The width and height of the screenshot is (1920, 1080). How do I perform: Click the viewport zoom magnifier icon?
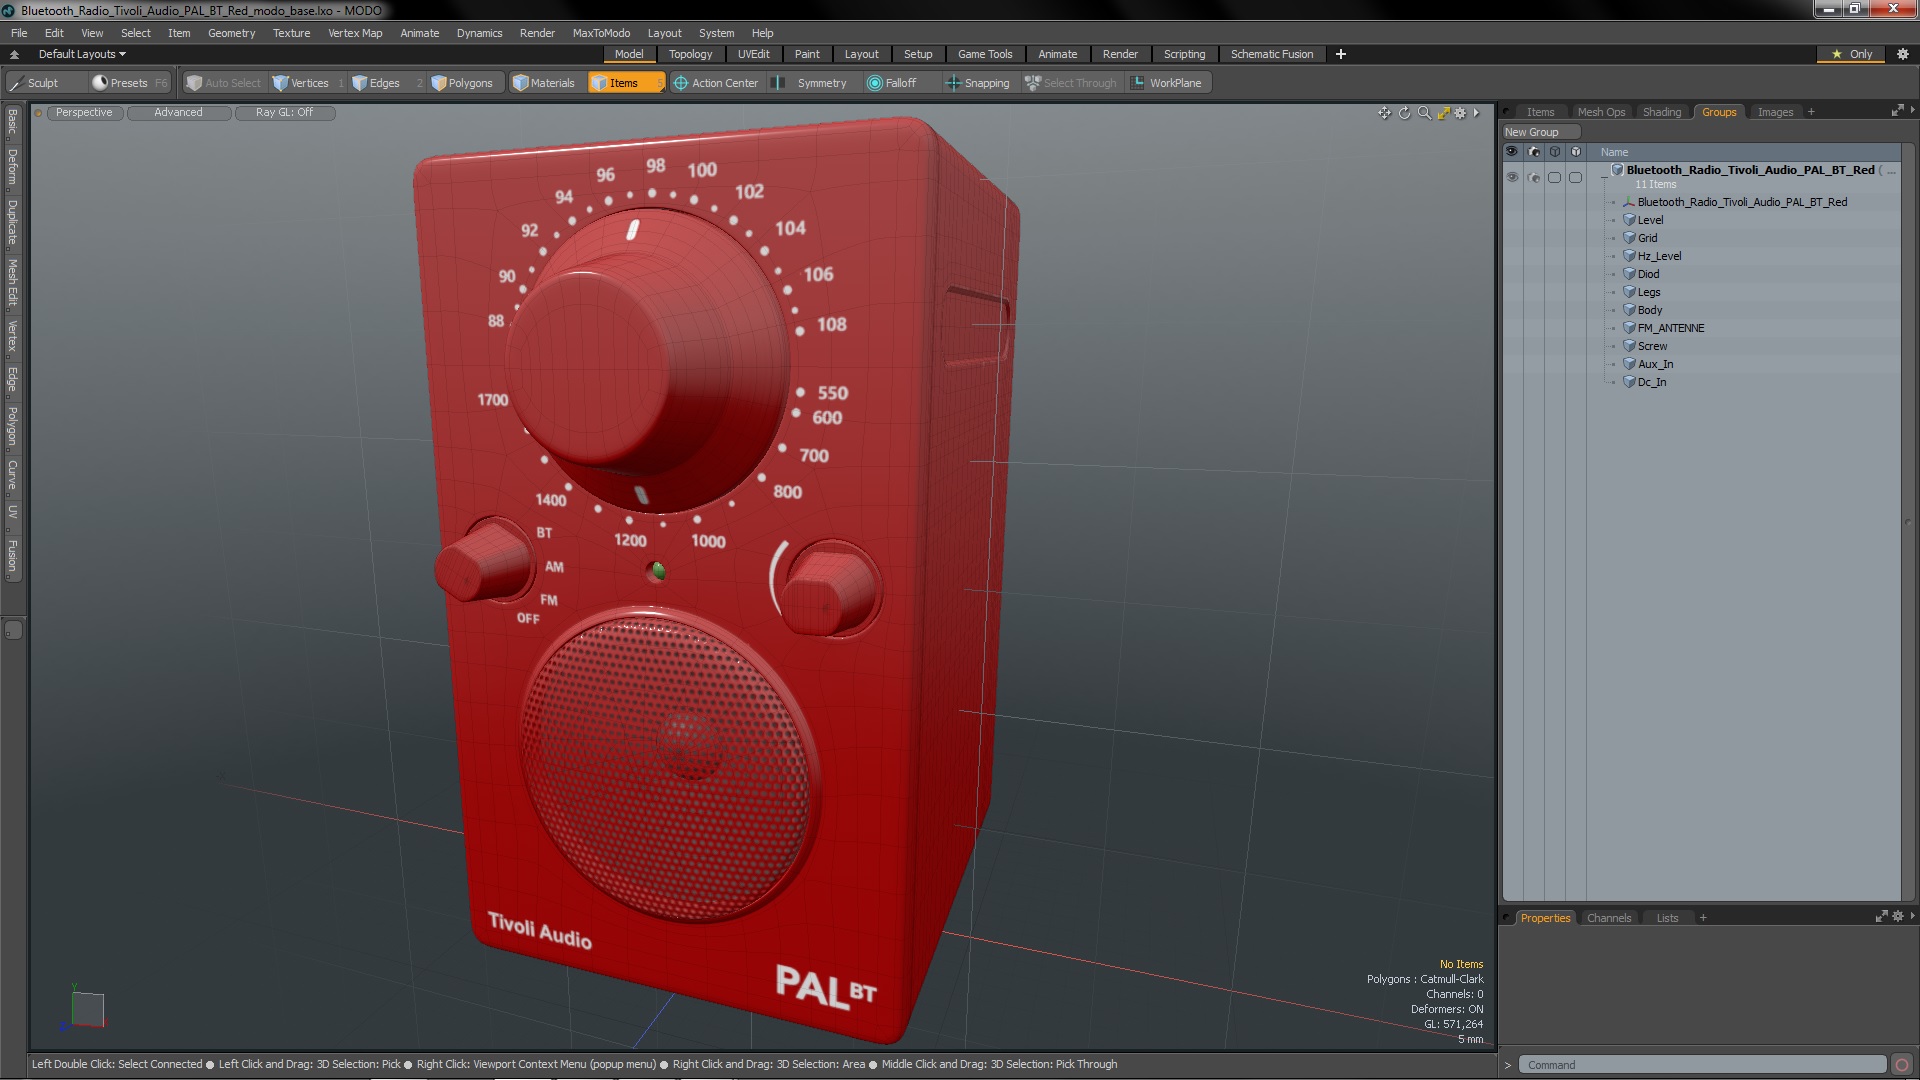(1424, 113)
